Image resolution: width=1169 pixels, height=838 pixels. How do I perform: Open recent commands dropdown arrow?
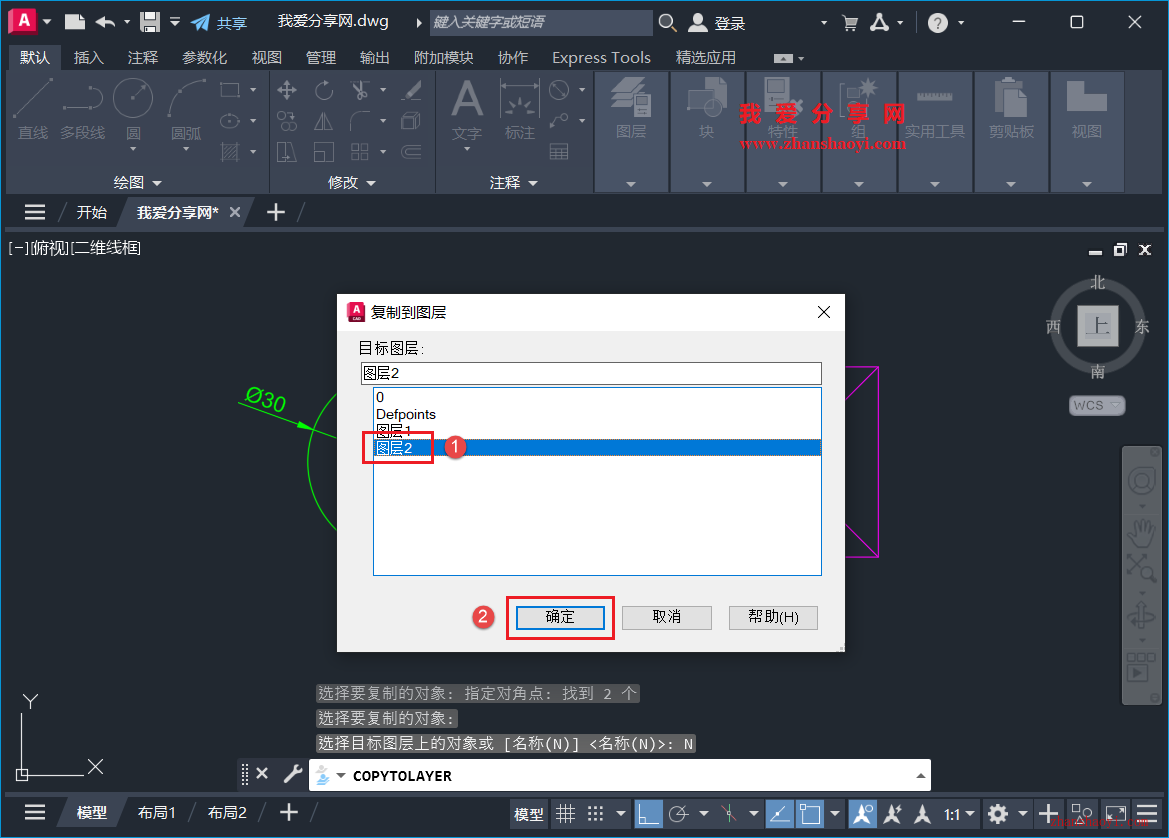click(341, 775)
